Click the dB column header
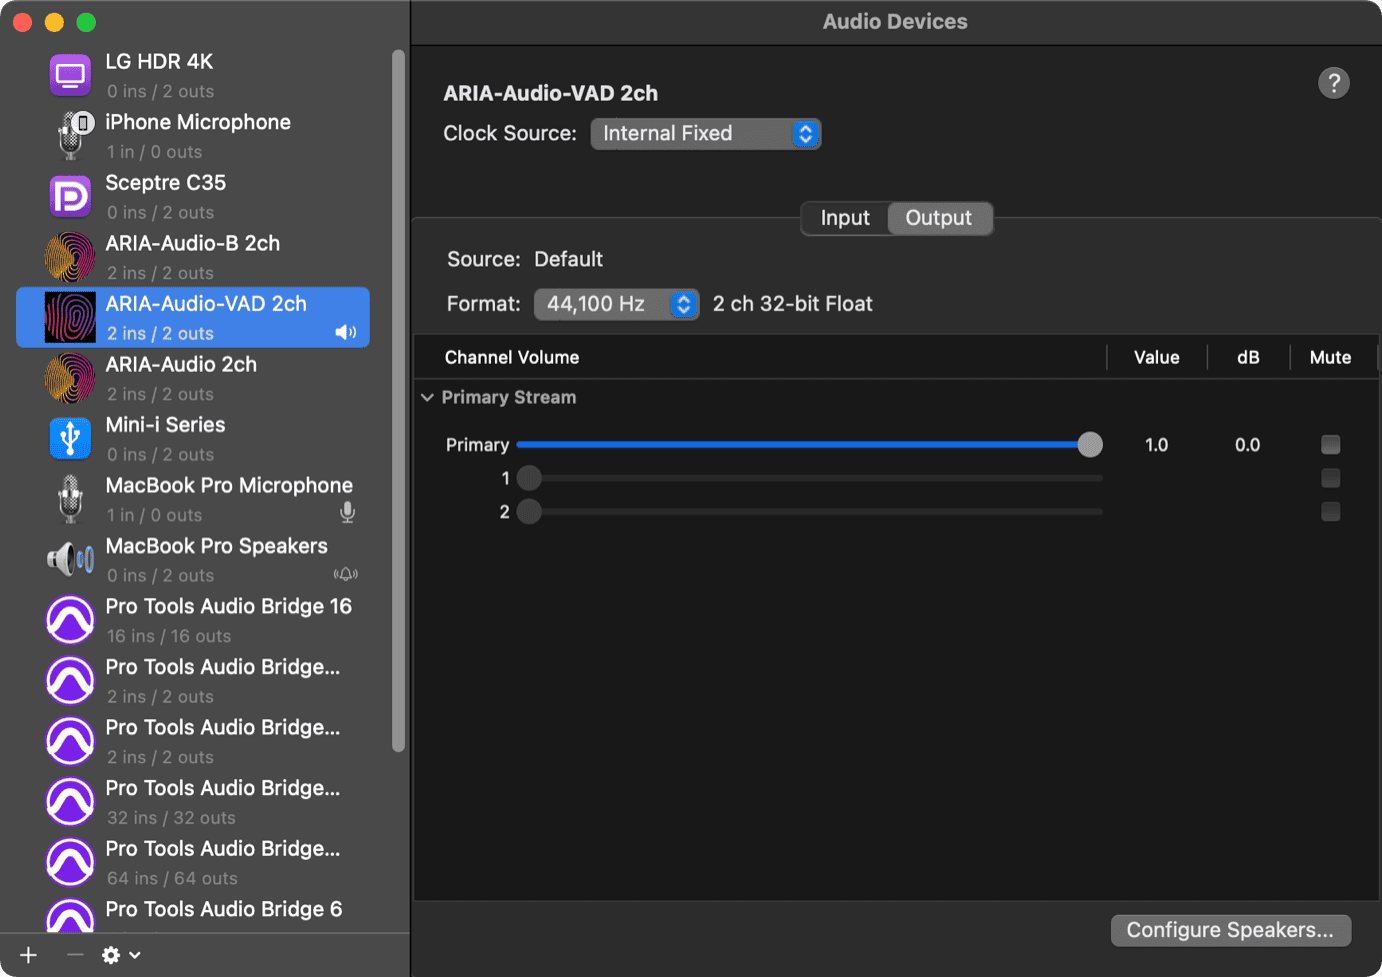Image resolution: width=1382 pixels, height=977 pixels. [x=1248, y=358]
